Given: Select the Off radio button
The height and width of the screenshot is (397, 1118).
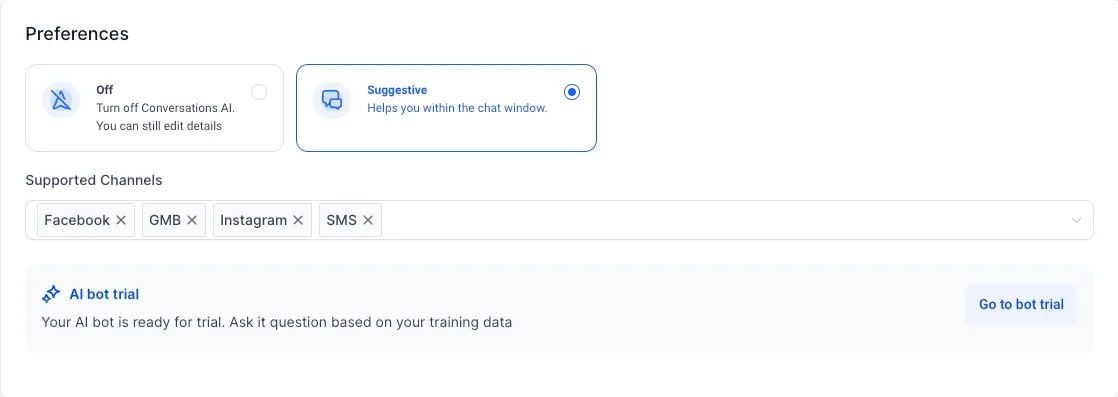Looking at the screenshot, I should pos(259,92).
